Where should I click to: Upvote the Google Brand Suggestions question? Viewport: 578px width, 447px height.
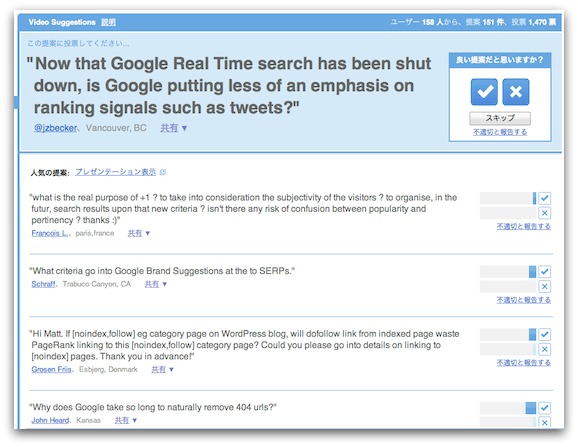(544, 272)
